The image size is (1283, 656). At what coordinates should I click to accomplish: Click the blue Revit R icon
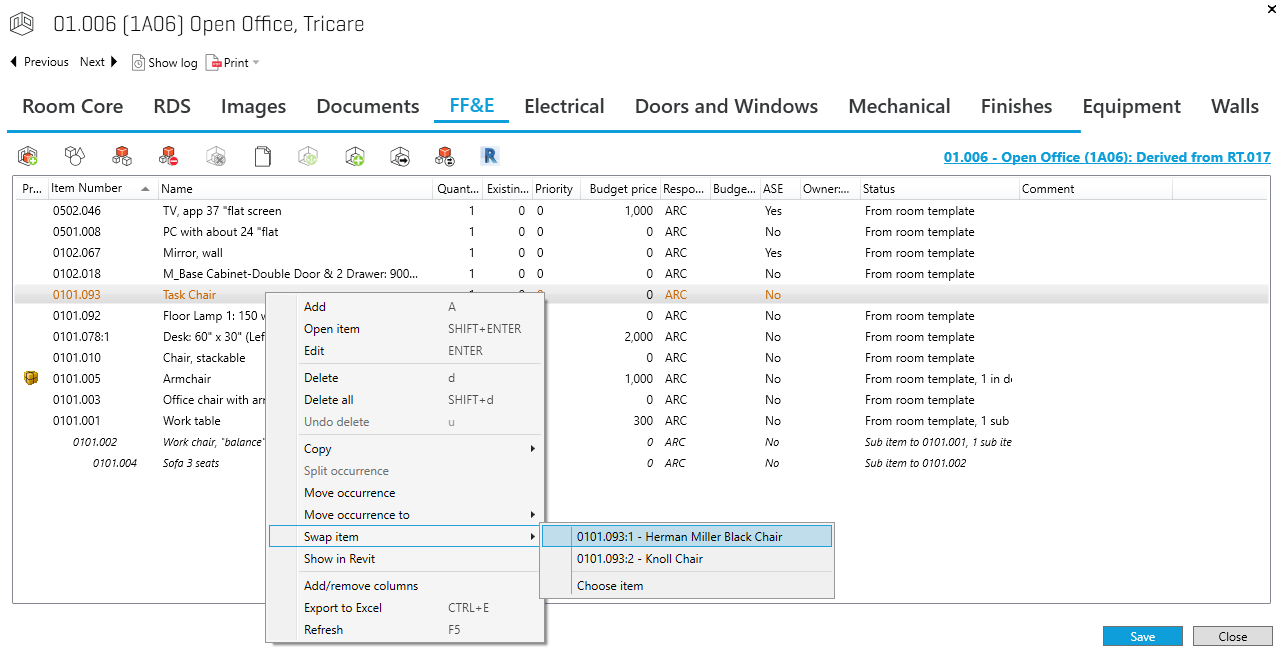coord(490,156)
